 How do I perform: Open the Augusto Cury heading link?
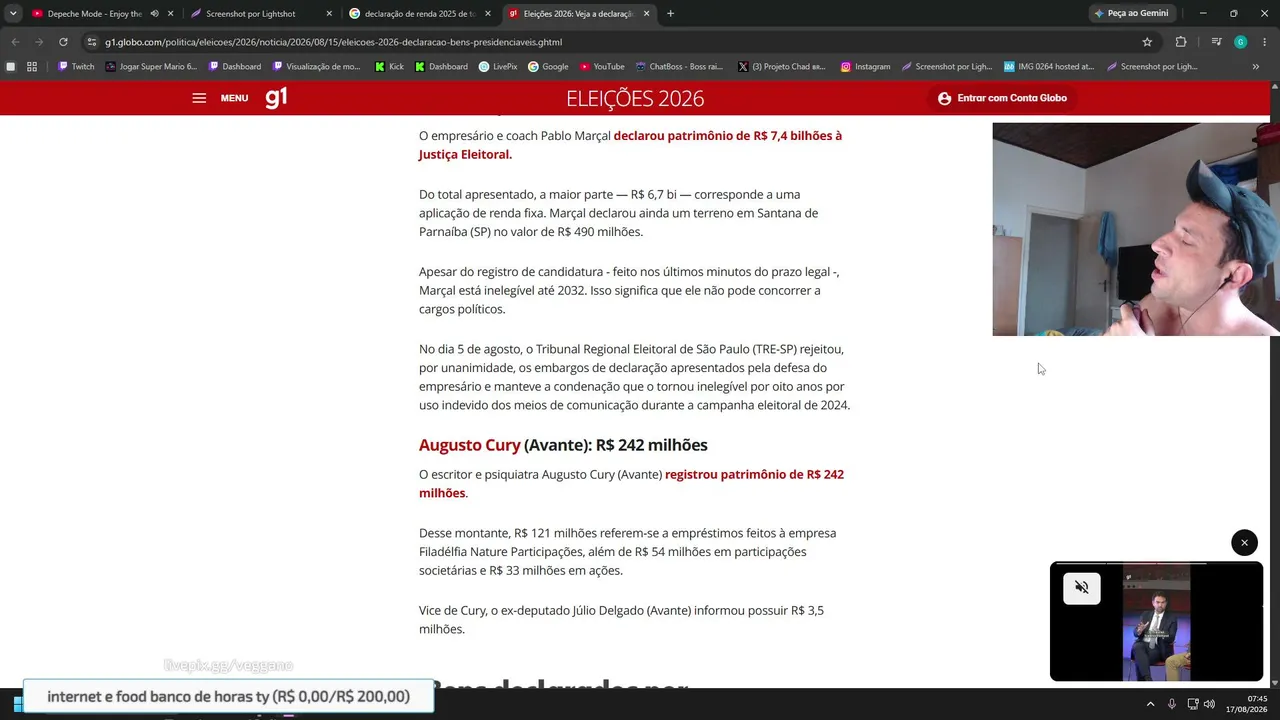(469, 445)
